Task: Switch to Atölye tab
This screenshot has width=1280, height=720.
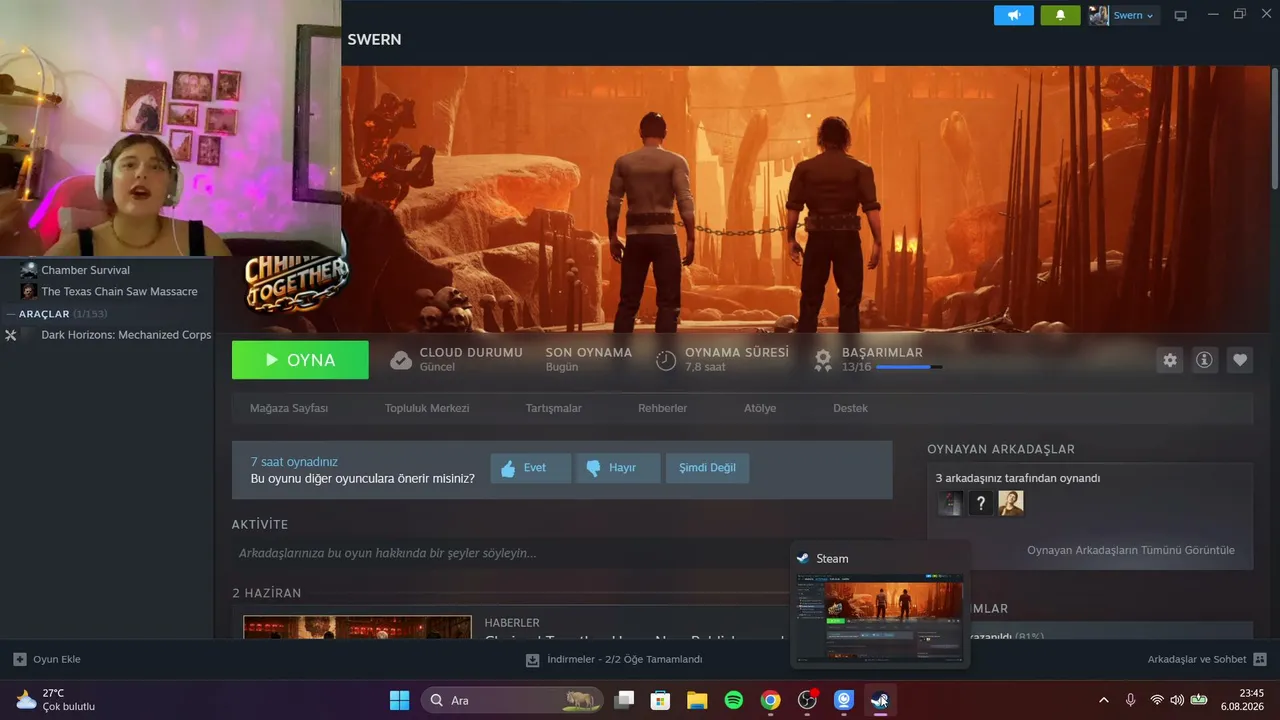Action: point(760,408)
